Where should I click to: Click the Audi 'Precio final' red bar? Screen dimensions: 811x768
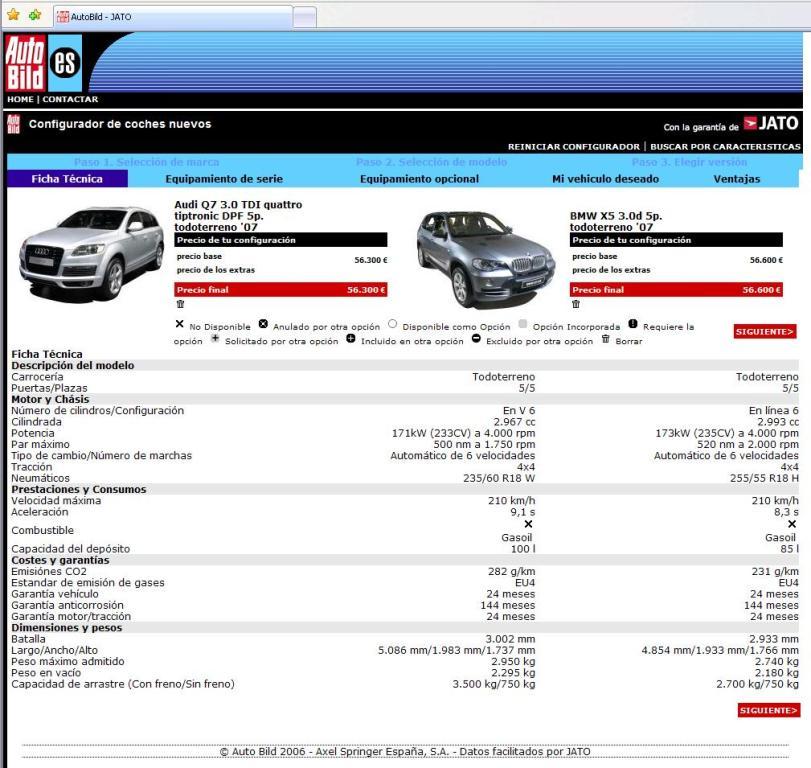[x=281, y=290]
